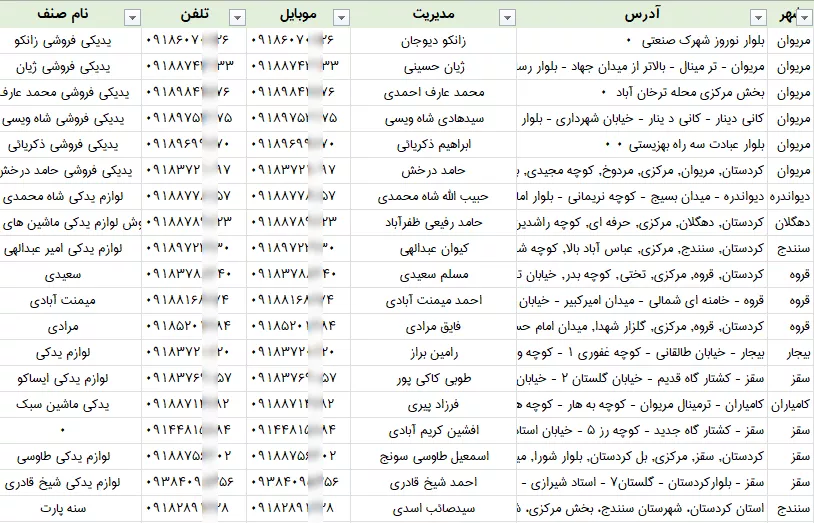Select cell ابراهیم ذکریائی
The width and height of the screenshot is (814, 523).
(433, 144)
